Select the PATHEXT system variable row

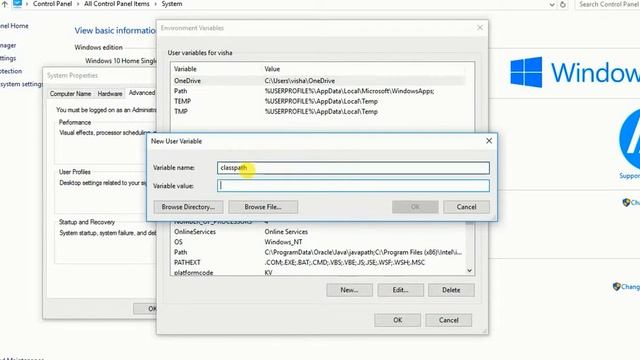point(318,262)
